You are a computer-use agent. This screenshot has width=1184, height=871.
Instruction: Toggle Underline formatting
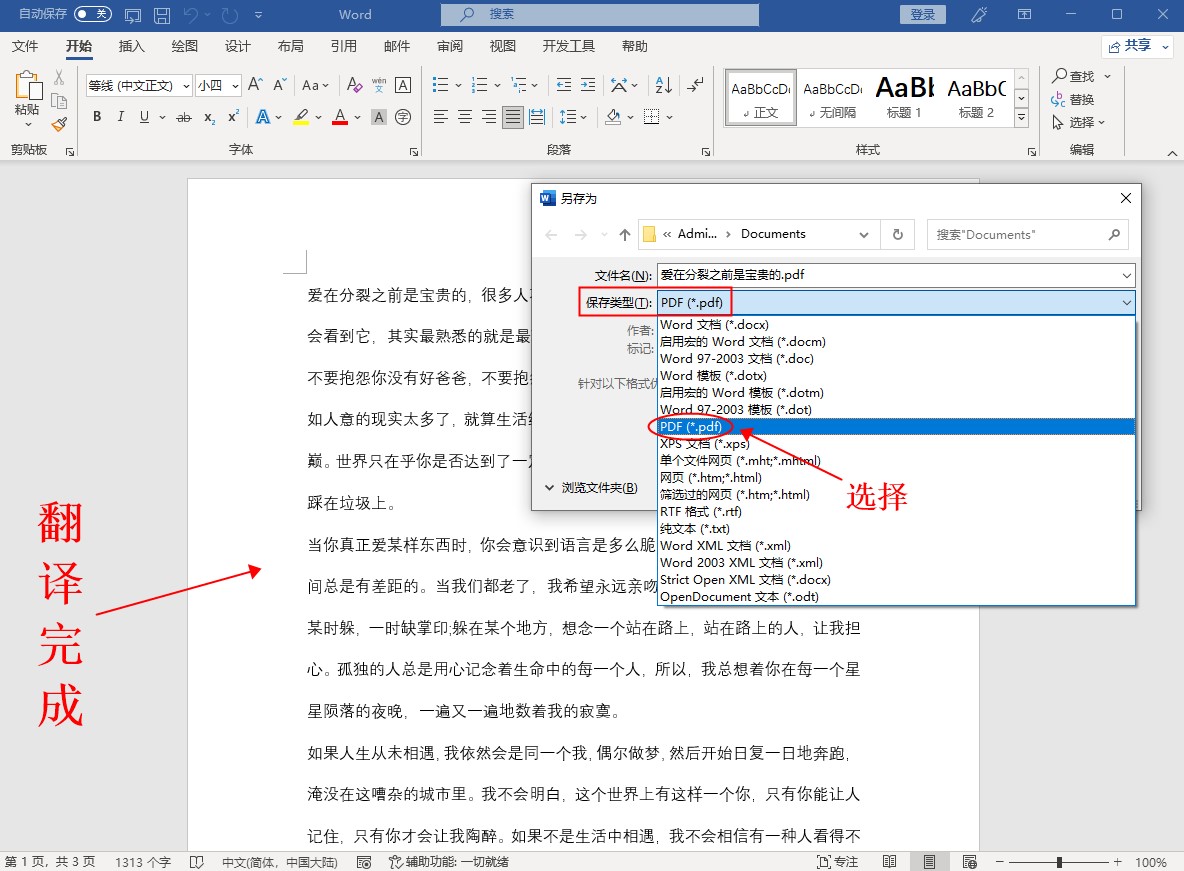point(144,116)
